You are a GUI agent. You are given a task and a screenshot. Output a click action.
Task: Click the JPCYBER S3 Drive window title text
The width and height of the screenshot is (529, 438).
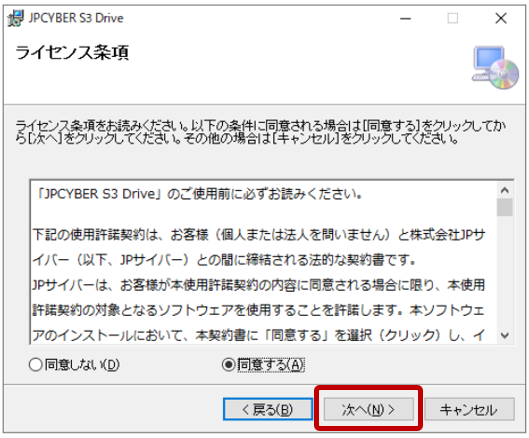click(x=76, y=18)
